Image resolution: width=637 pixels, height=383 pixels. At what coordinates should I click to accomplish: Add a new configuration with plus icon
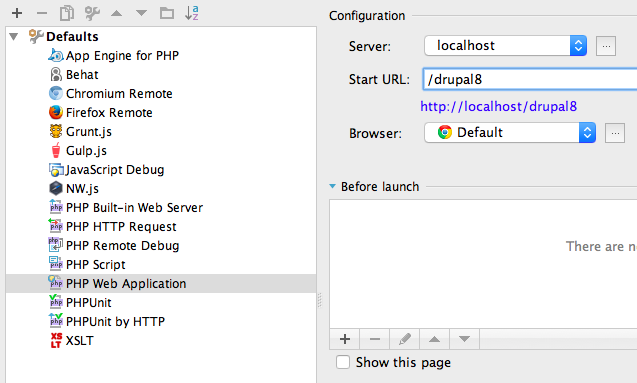click(x=17, y=13)
